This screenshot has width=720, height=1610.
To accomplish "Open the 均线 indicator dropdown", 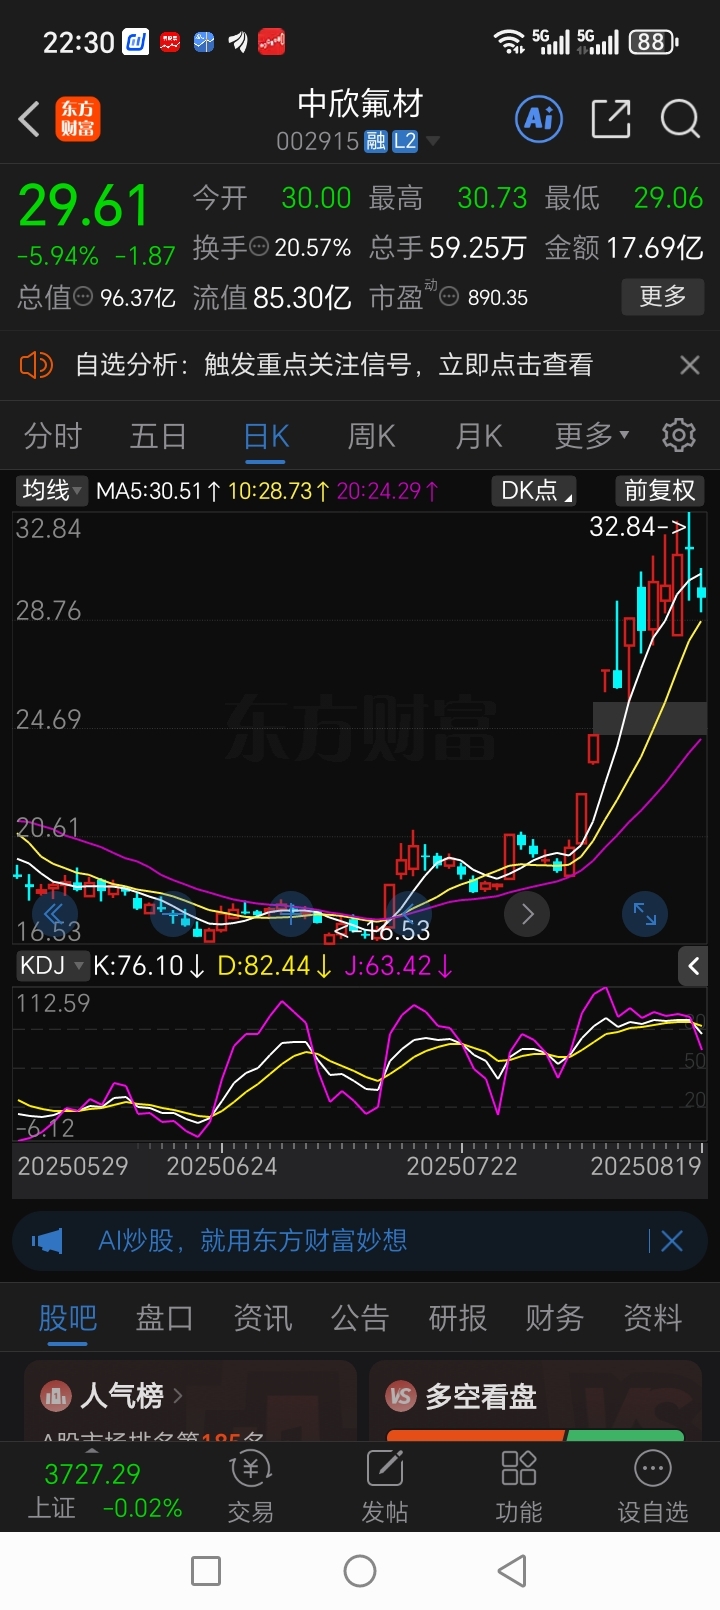I will click(53, 490).
